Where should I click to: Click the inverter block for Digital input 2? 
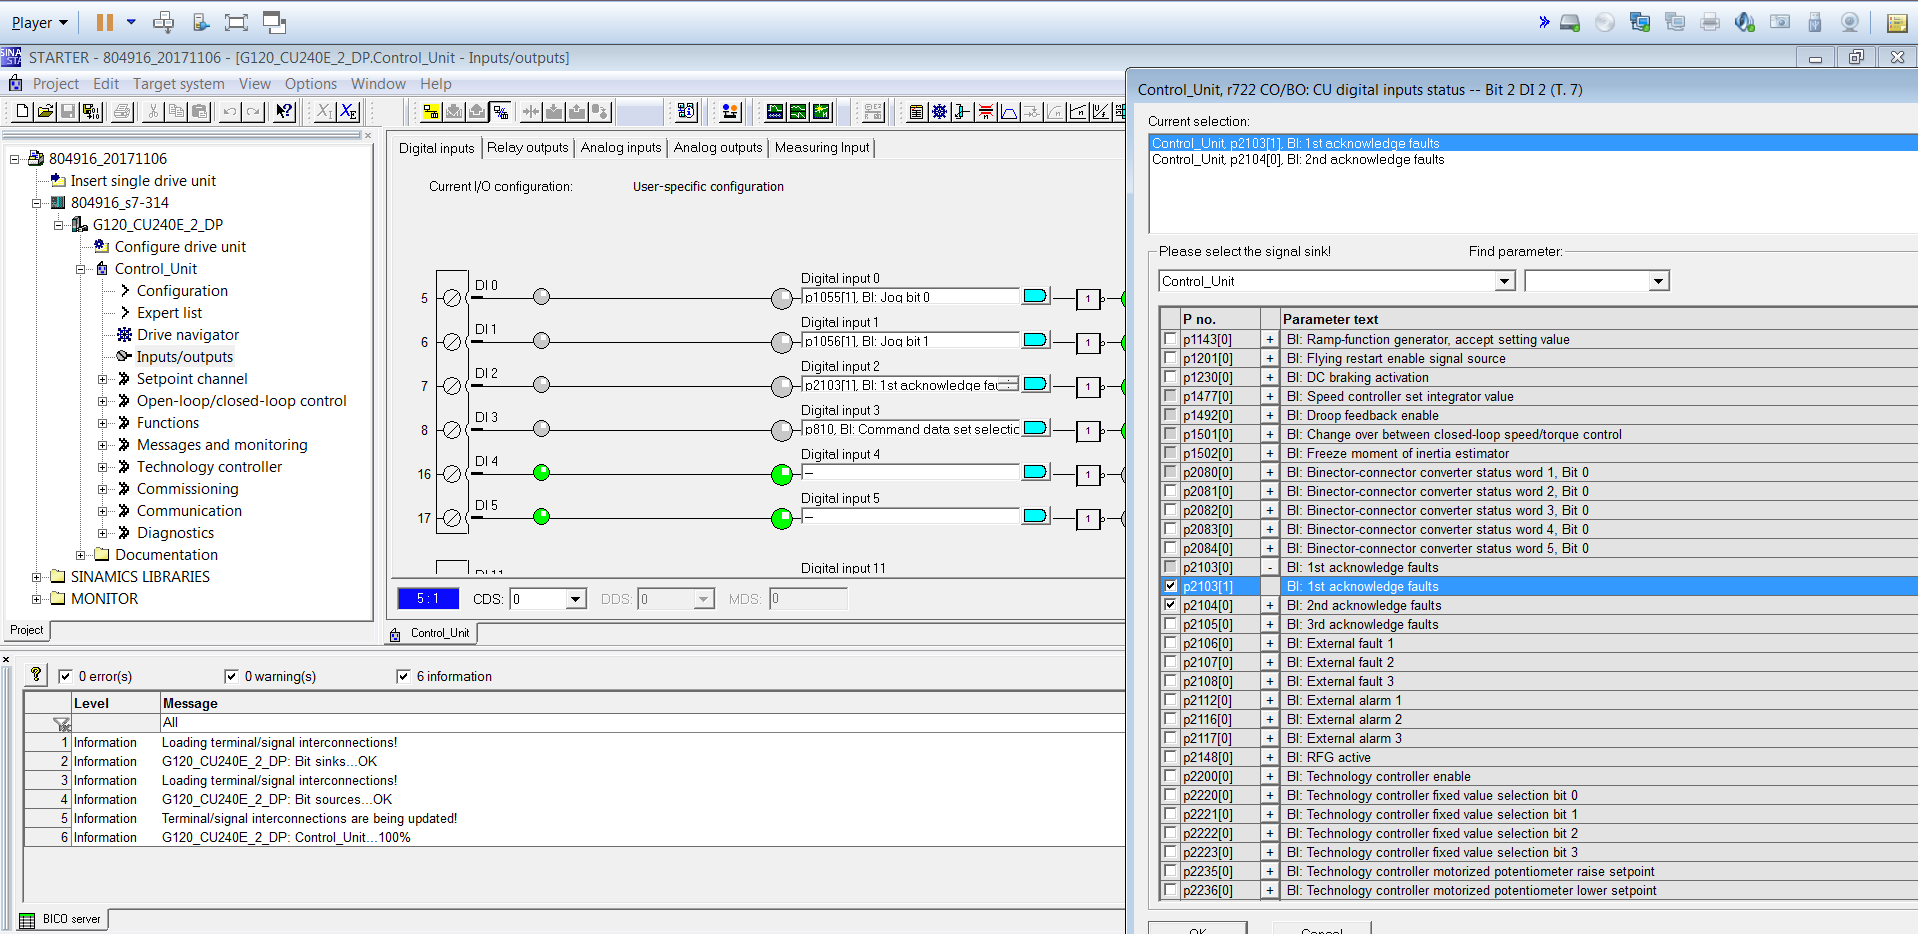click(x=1089, y=387)
